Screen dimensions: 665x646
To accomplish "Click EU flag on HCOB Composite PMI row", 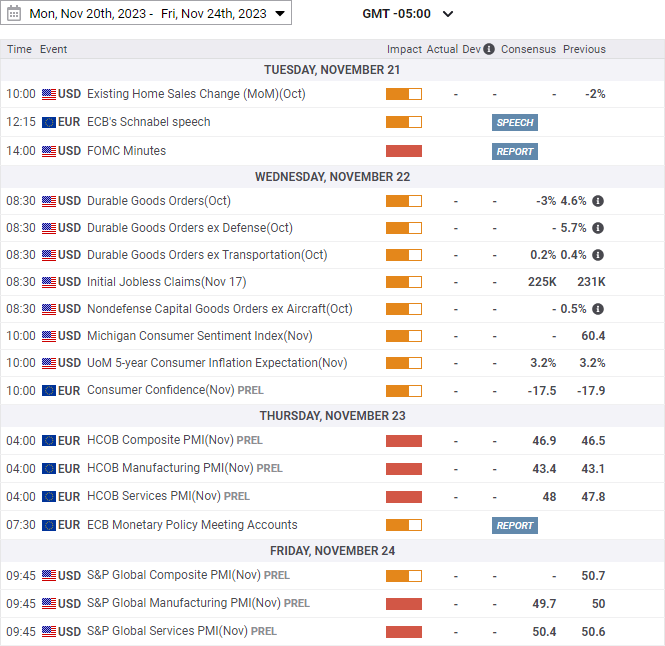I will (49, 441).
